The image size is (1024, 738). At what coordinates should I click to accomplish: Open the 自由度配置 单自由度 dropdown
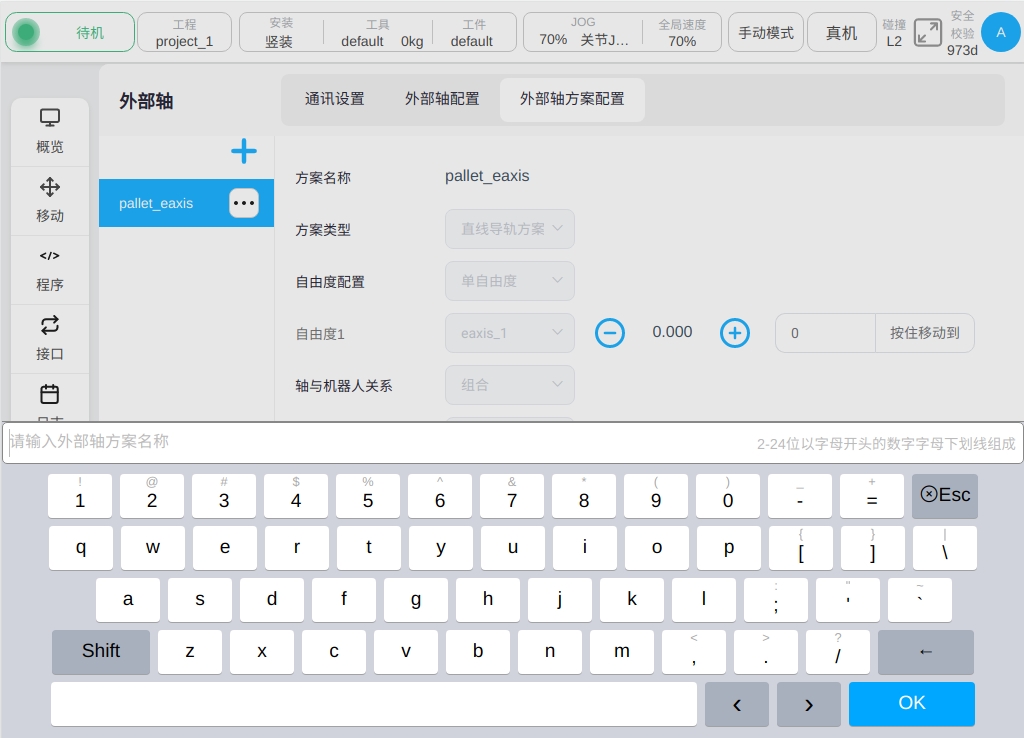pos(510,281)
